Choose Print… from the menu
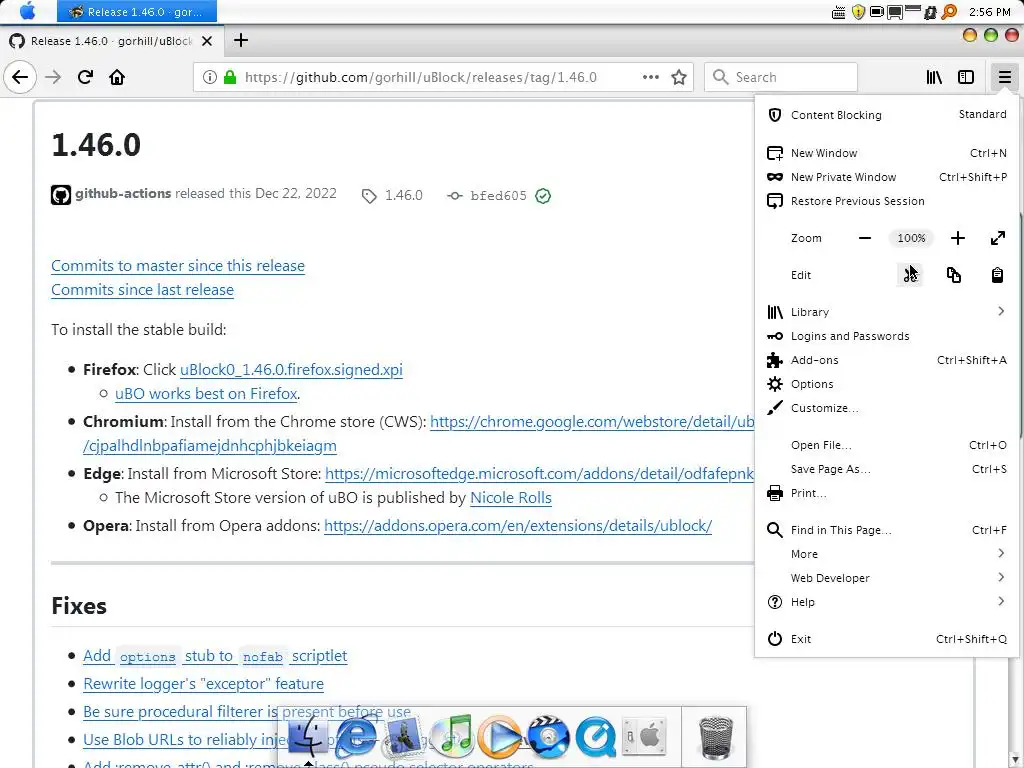Screen dimensions: 1024x768 point(886,493)
